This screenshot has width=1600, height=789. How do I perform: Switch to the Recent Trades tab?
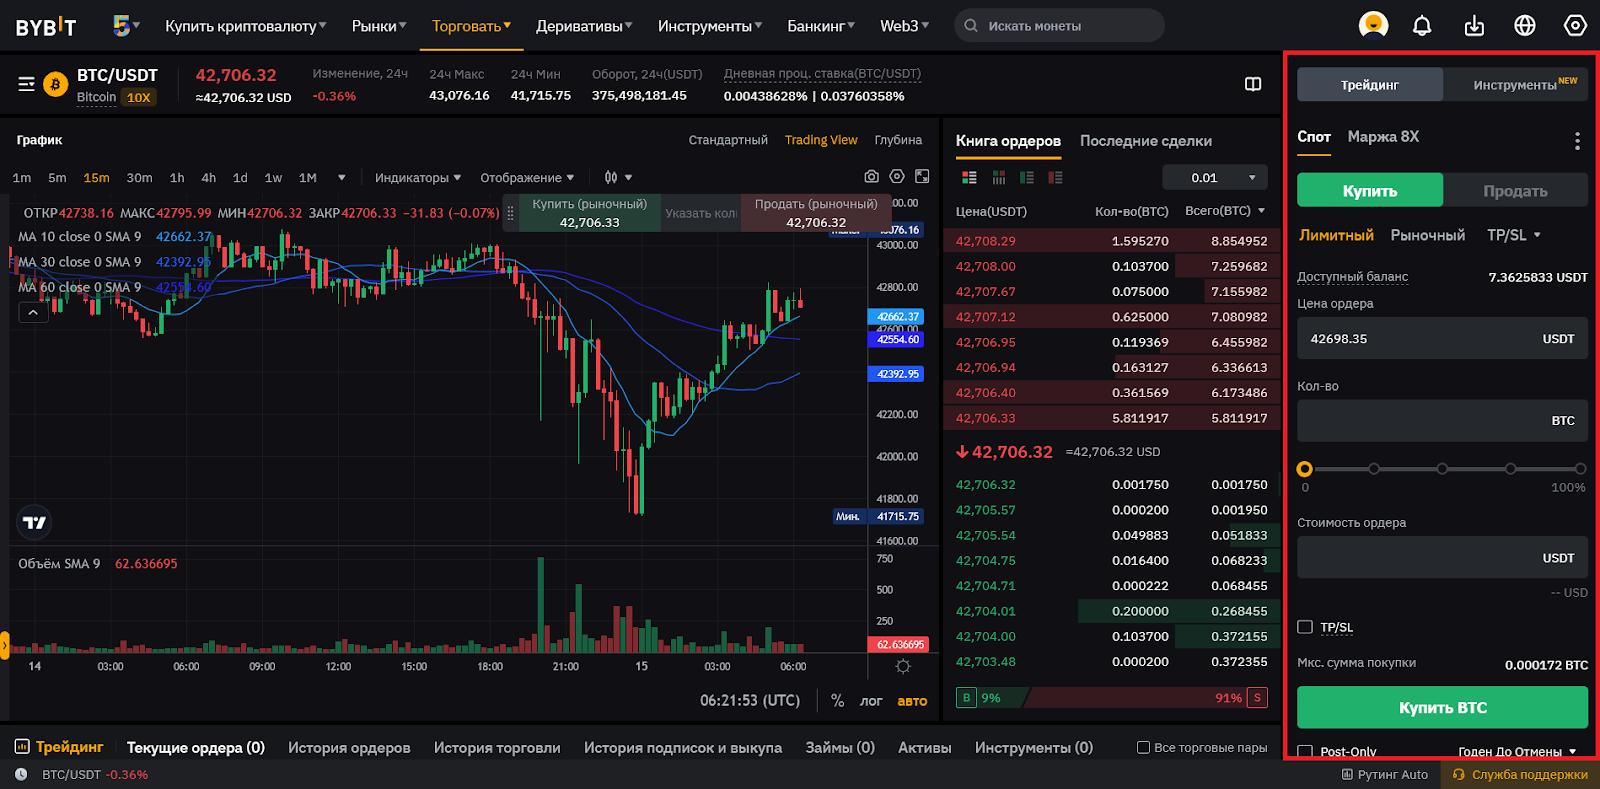[1145, 141]
